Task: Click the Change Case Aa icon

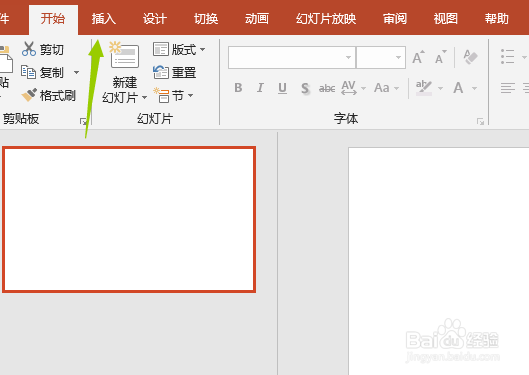Action: [x=382, y=88]
